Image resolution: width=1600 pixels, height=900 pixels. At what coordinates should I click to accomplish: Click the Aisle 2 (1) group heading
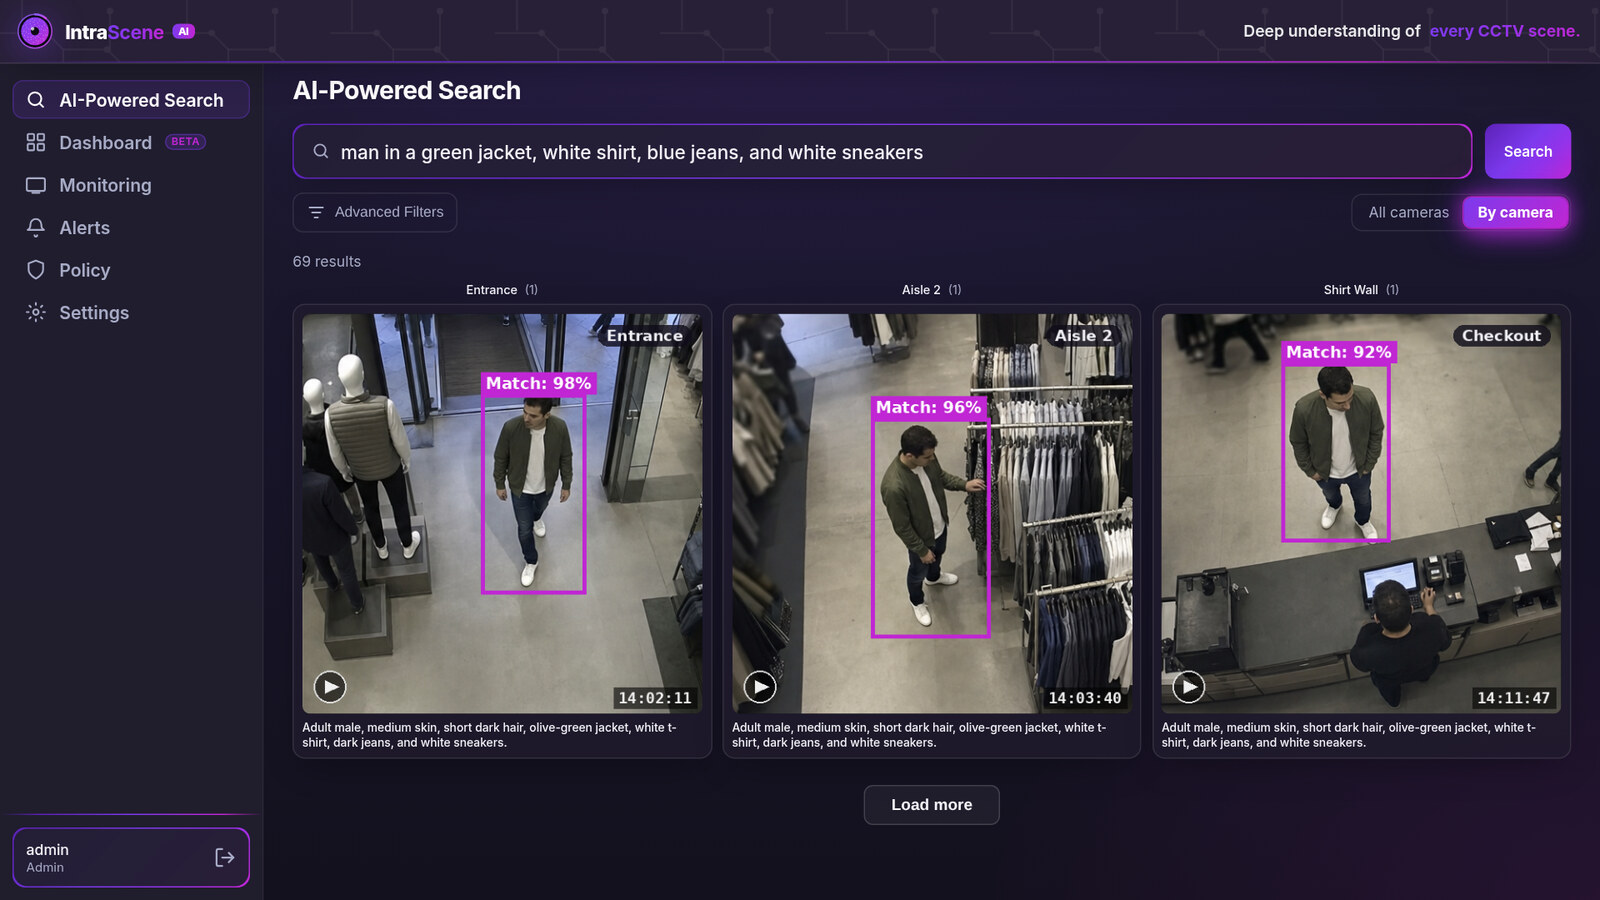pyautogui.click(x=932, y=290)
